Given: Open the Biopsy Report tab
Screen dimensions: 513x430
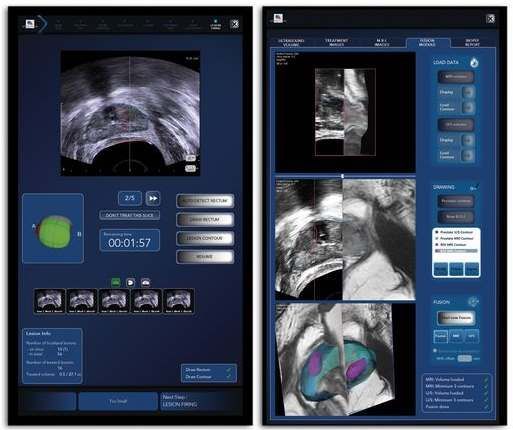Looking at the screenshot, I should tap(472, 42).
